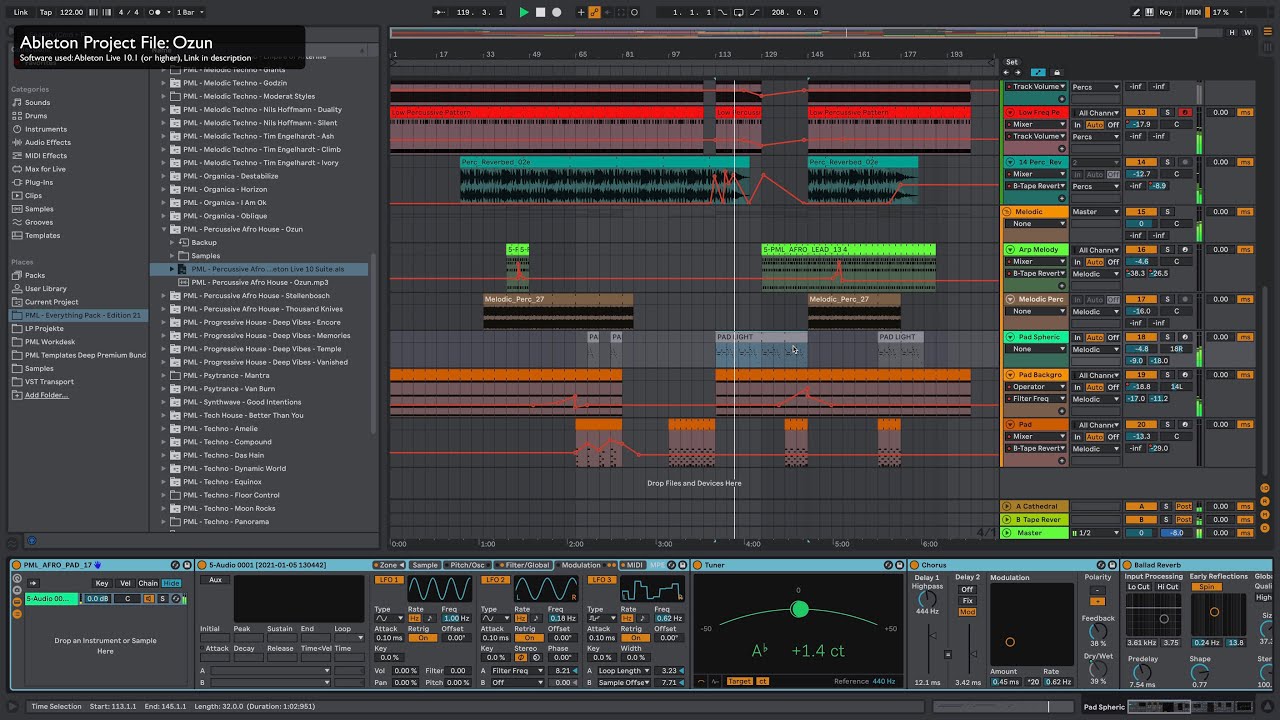Viewport: 1280px width, 720px height.
Task: Click the Hide button in rack chain list
Action: click(x=172, y=583)
